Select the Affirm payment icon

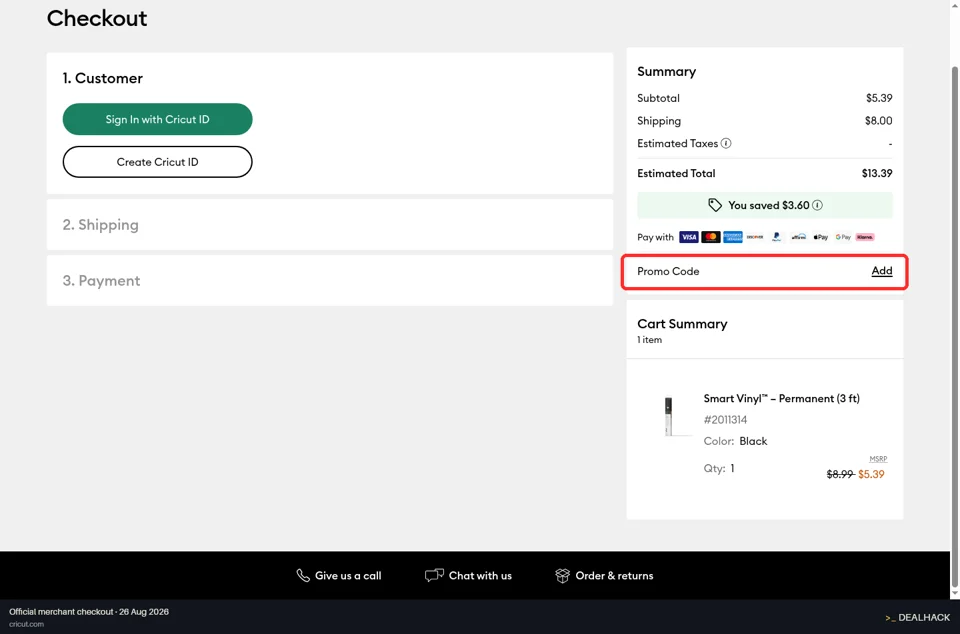798,237
